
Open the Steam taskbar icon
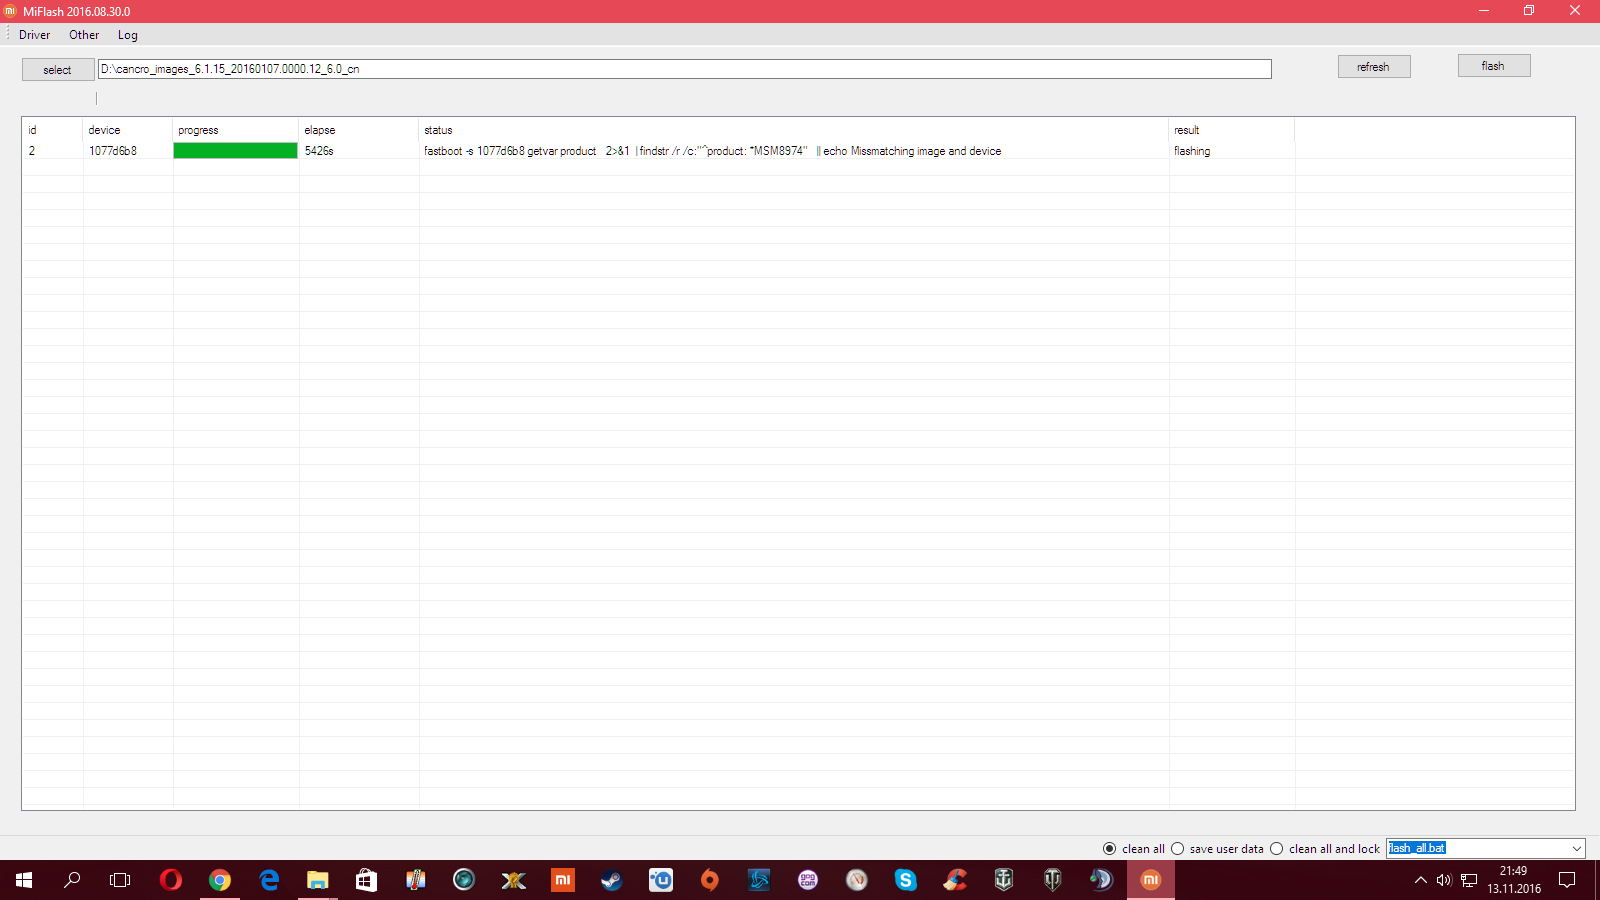click(611, 880)
